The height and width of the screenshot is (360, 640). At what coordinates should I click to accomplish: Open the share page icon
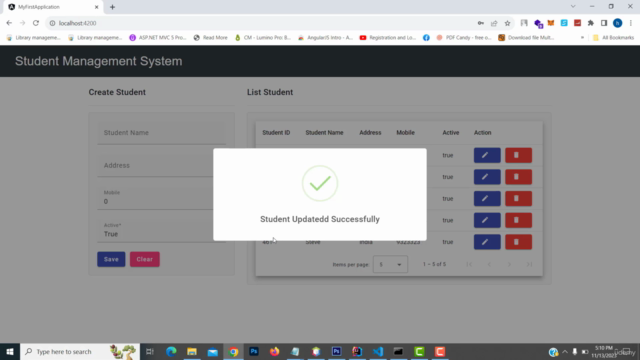click(x=494, y=23)
